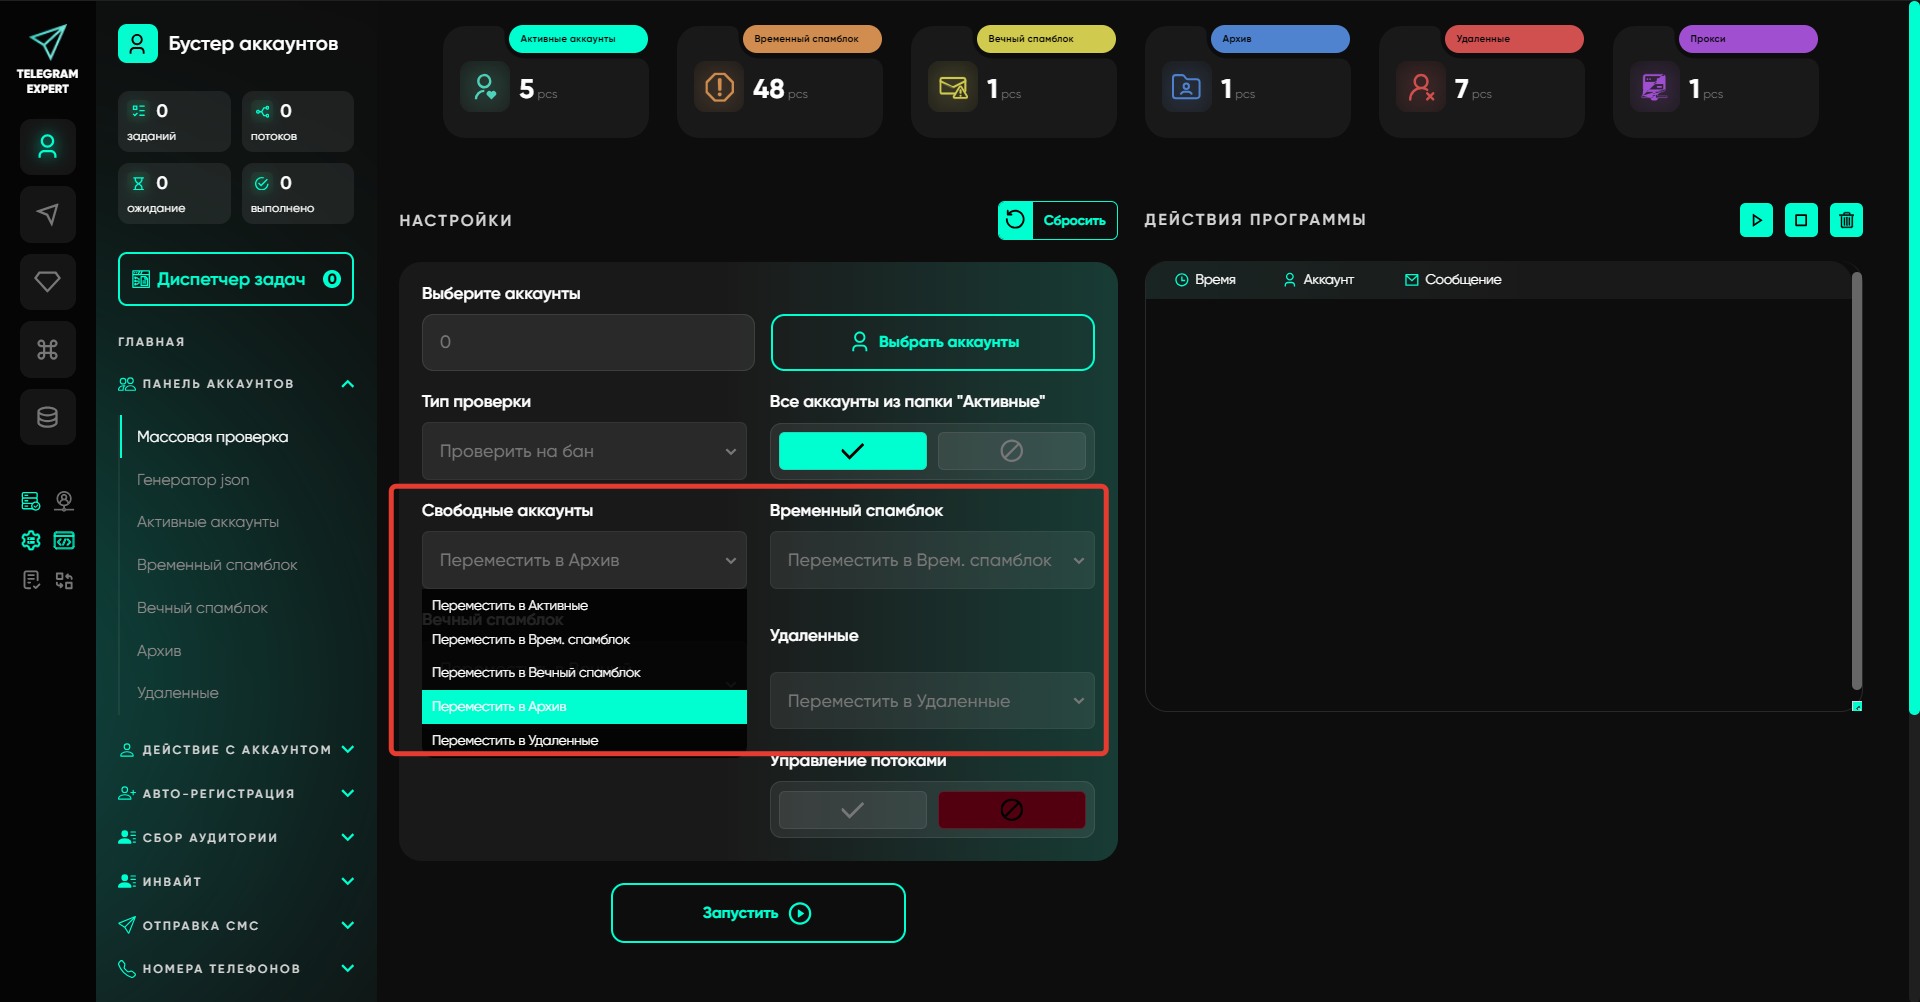Screen dimensions: 1920x1002
Task: Open the 'Проверить на бан' dropdown
Action: 584,451
